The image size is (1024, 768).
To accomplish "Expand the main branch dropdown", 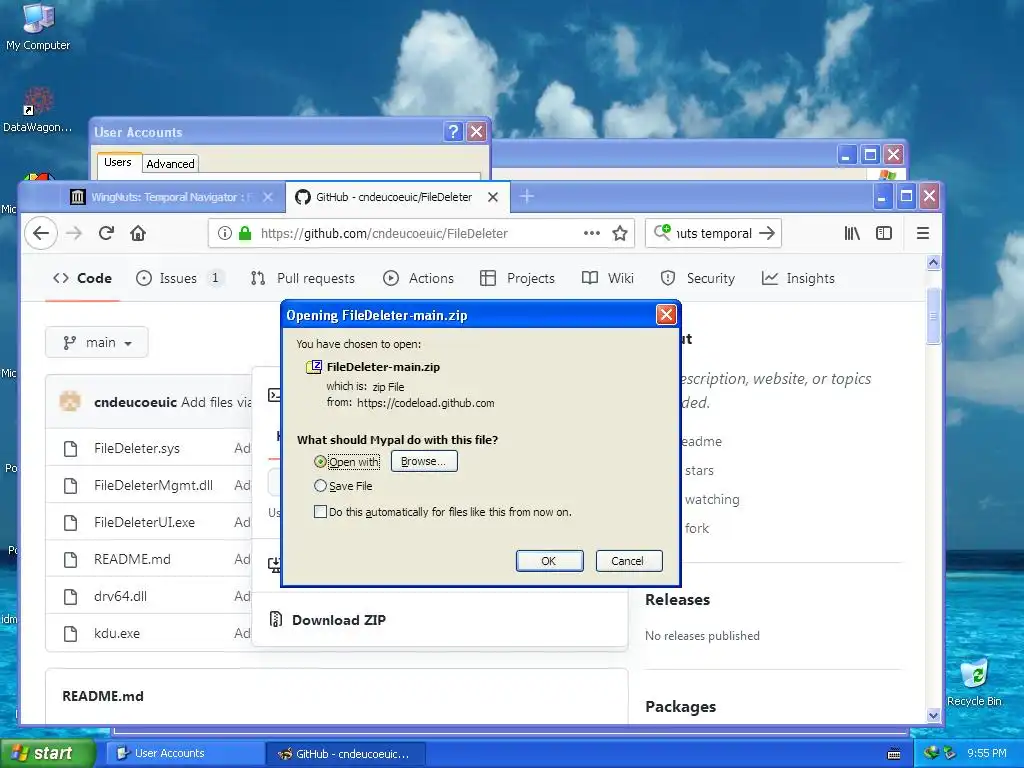I will 97,342.
